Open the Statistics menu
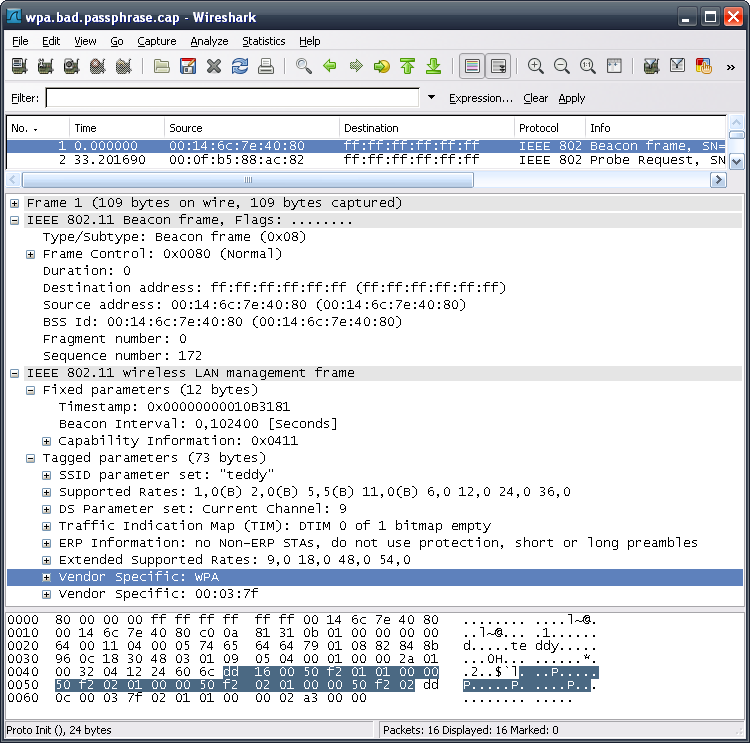The width and height of the screenshot is (750, 743). (x=264, y=41)
